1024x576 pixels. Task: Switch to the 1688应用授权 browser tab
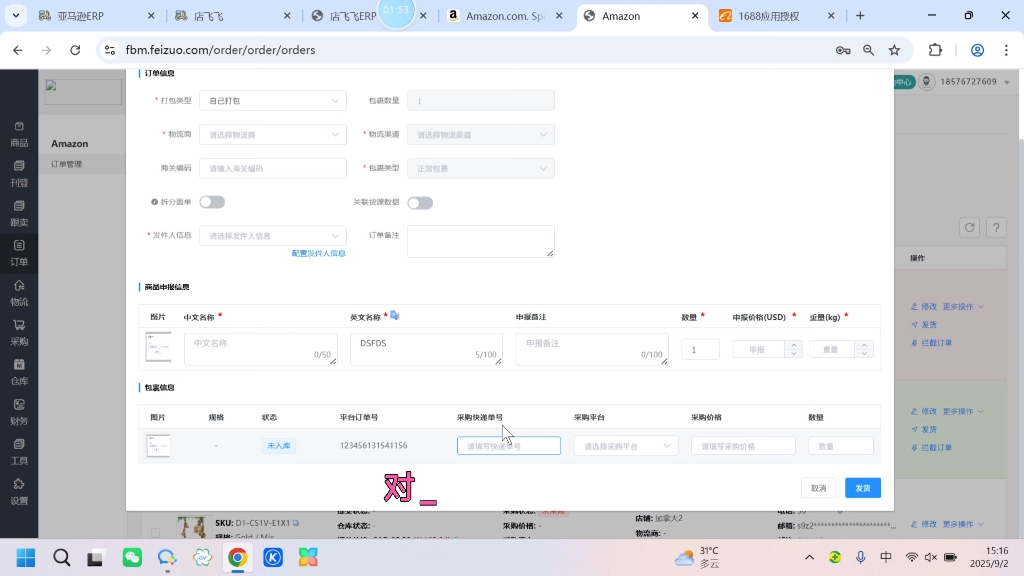pos(777,16)
